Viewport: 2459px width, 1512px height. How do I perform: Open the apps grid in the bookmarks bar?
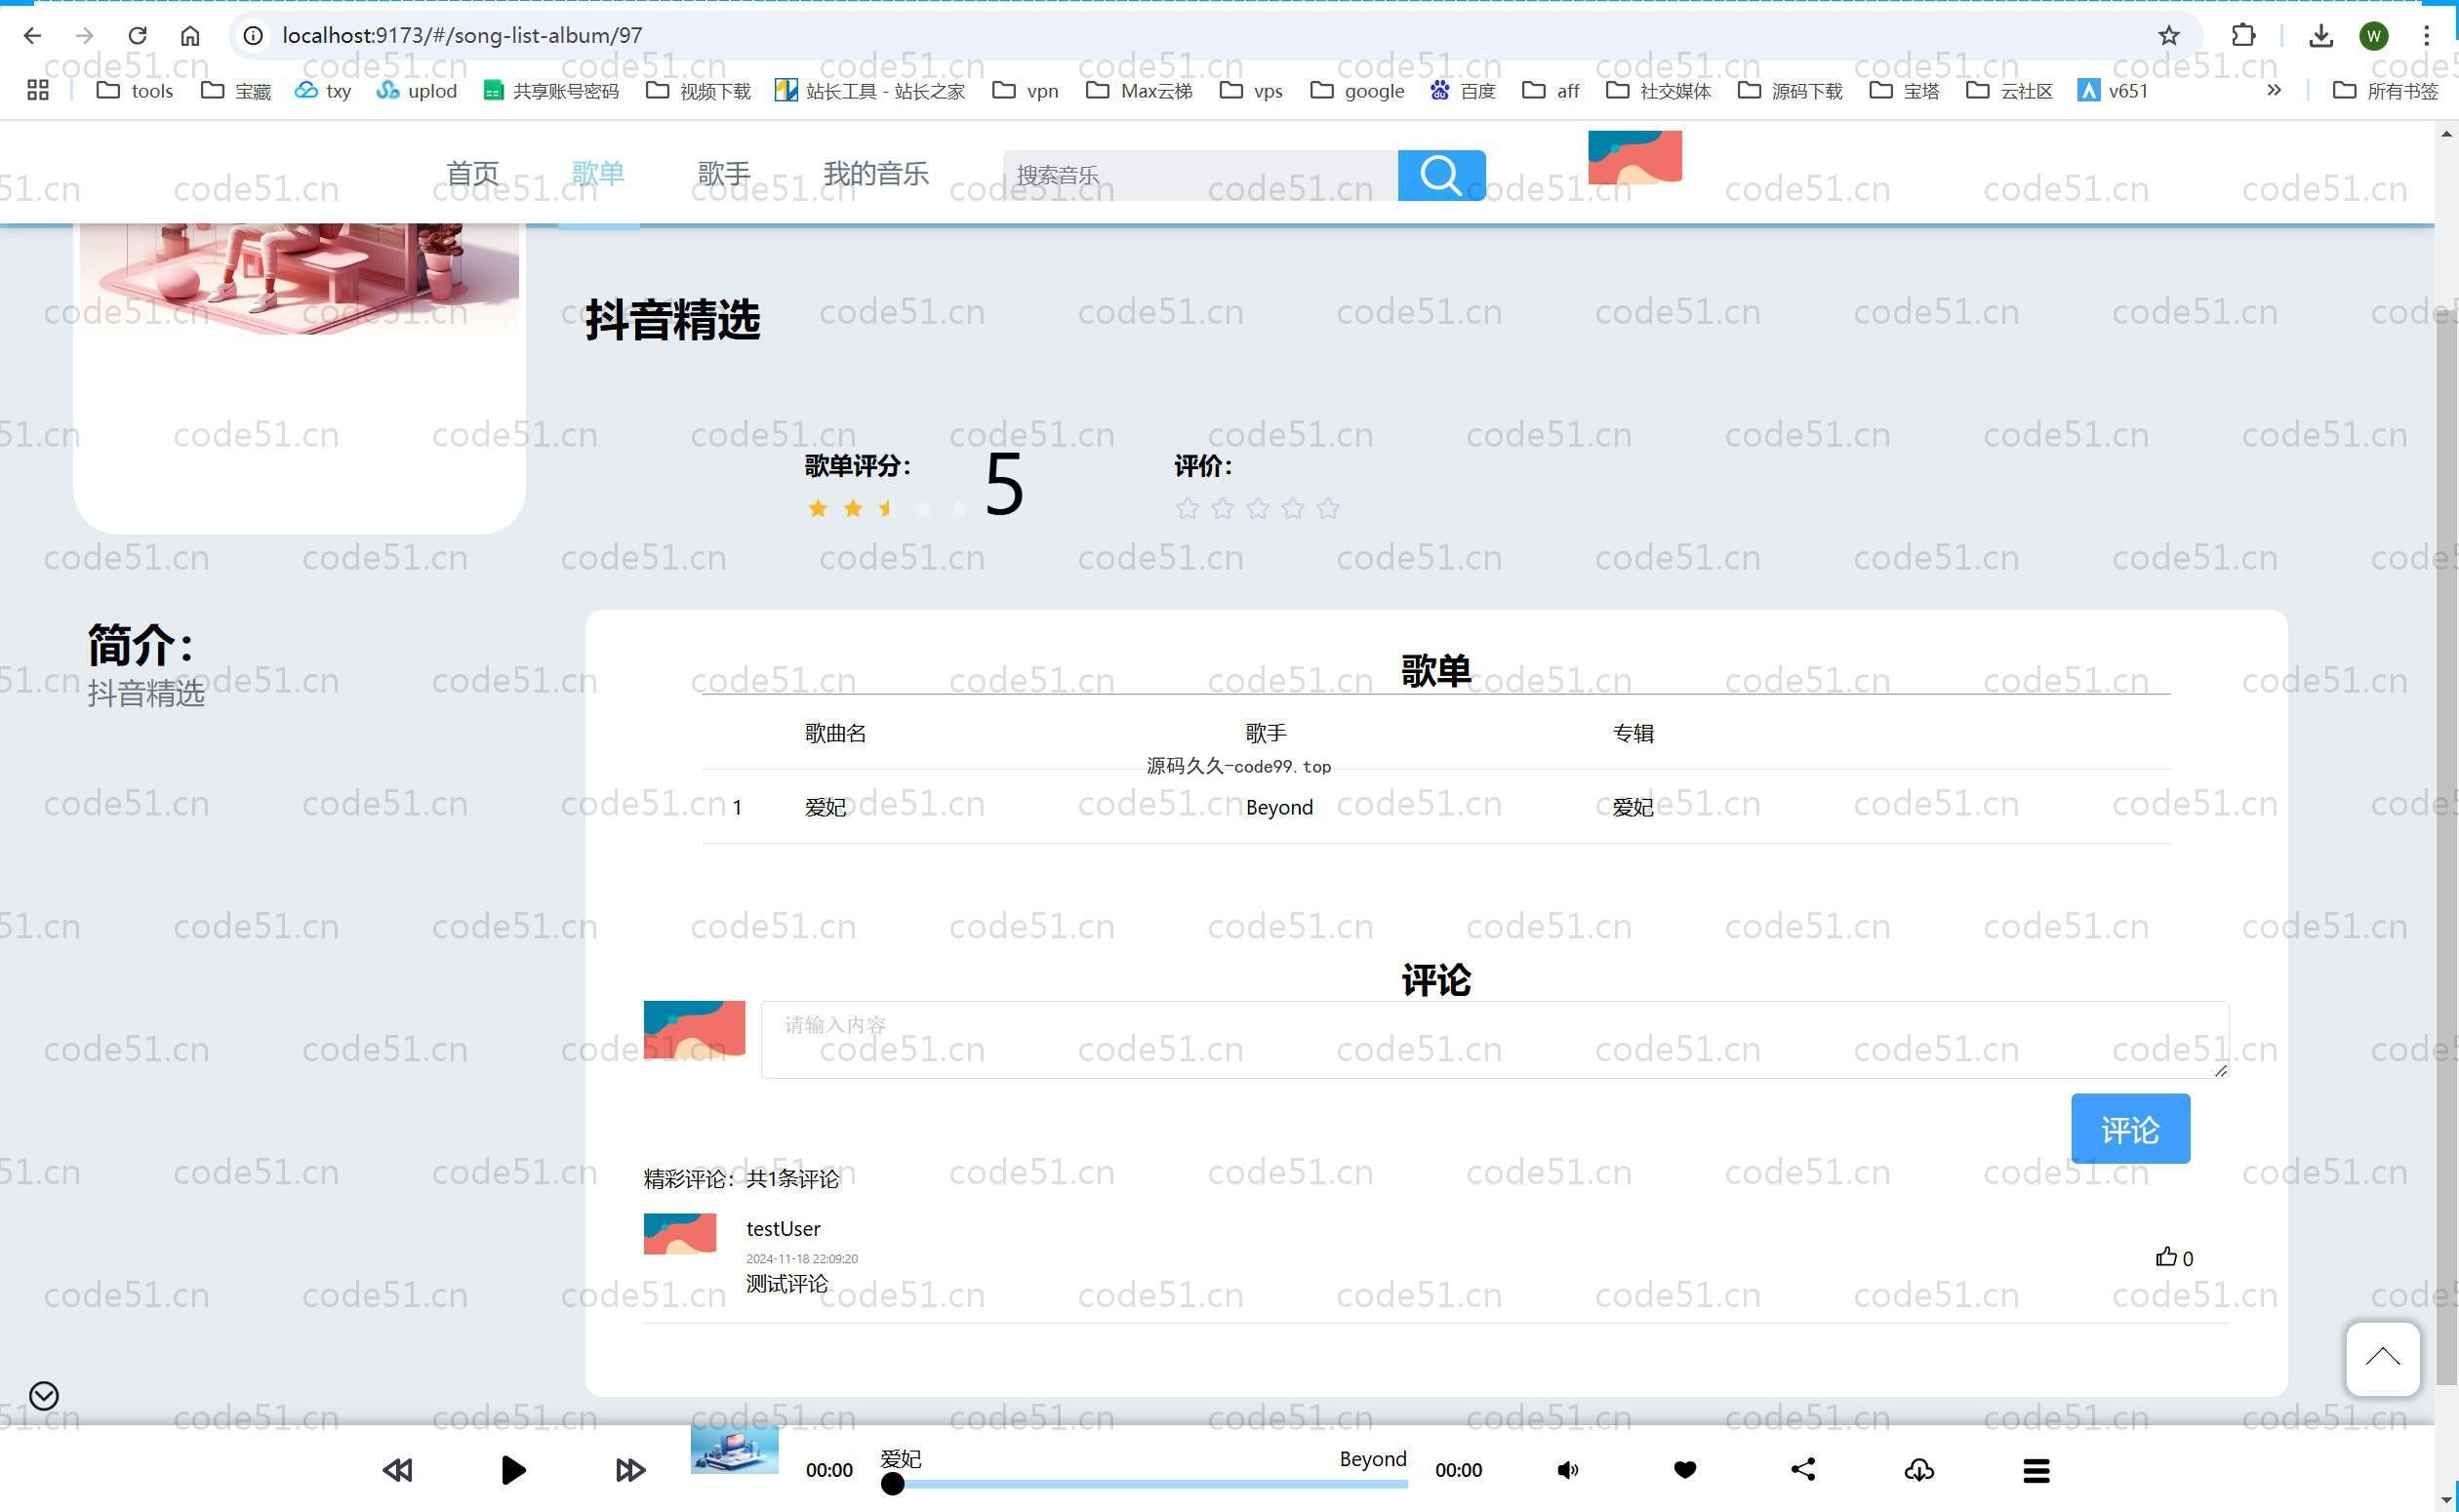point(38,90)
